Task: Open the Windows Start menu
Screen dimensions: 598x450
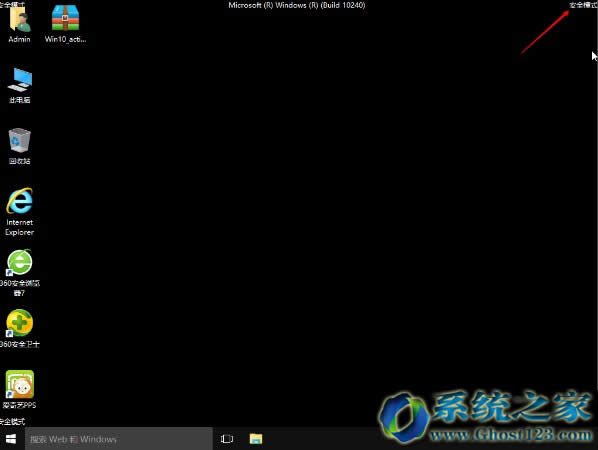Action: [x=11, y=439]
